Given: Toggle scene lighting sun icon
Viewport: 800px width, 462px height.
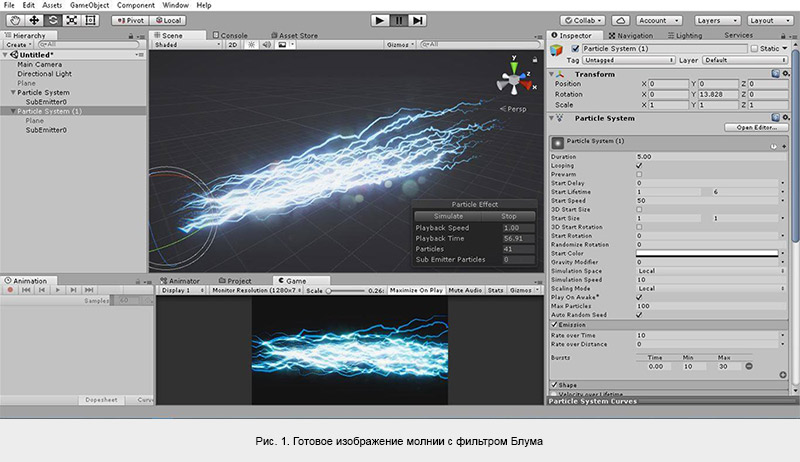Looking at the screenshot, I should [x=250, y=44].
